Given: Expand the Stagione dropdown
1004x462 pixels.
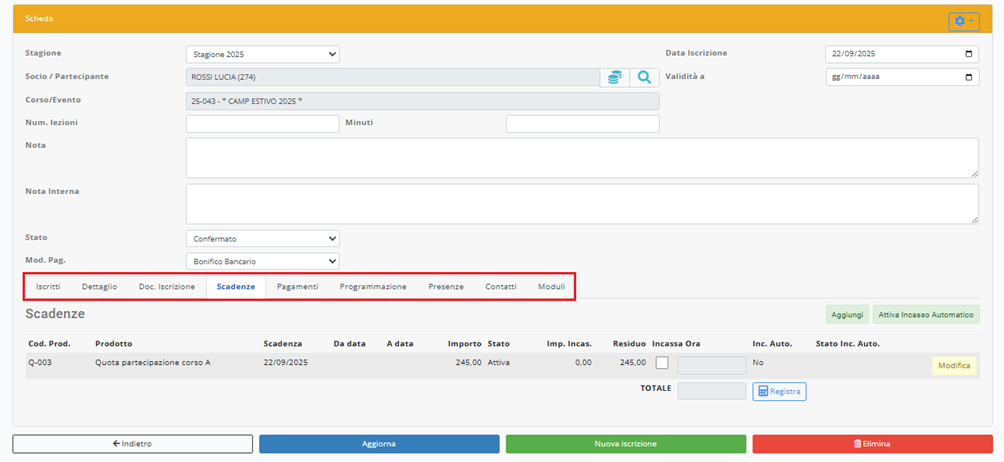Looking at the screenshot, I should 262,54.
